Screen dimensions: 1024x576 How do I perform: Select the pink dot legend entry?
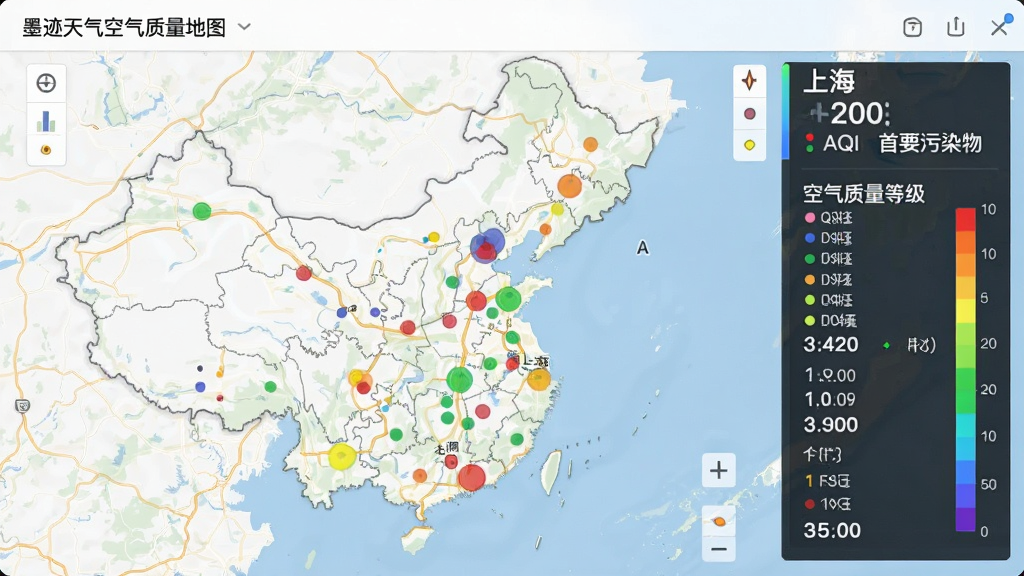click(x=829, y=217)
